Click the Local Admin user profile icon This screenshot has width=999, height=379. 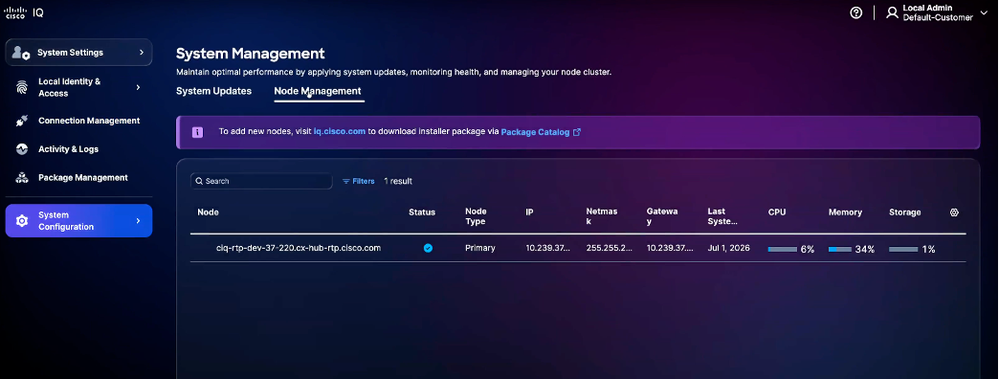click(x=892, y=13)
